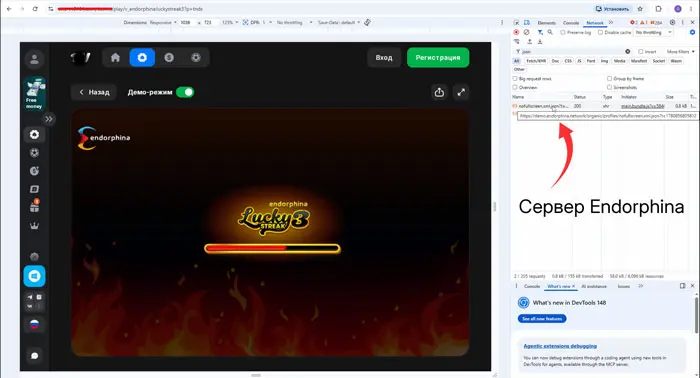Enable the Preserve log checkbox
The image size is (700, 378).
click(x=563, y=33)
